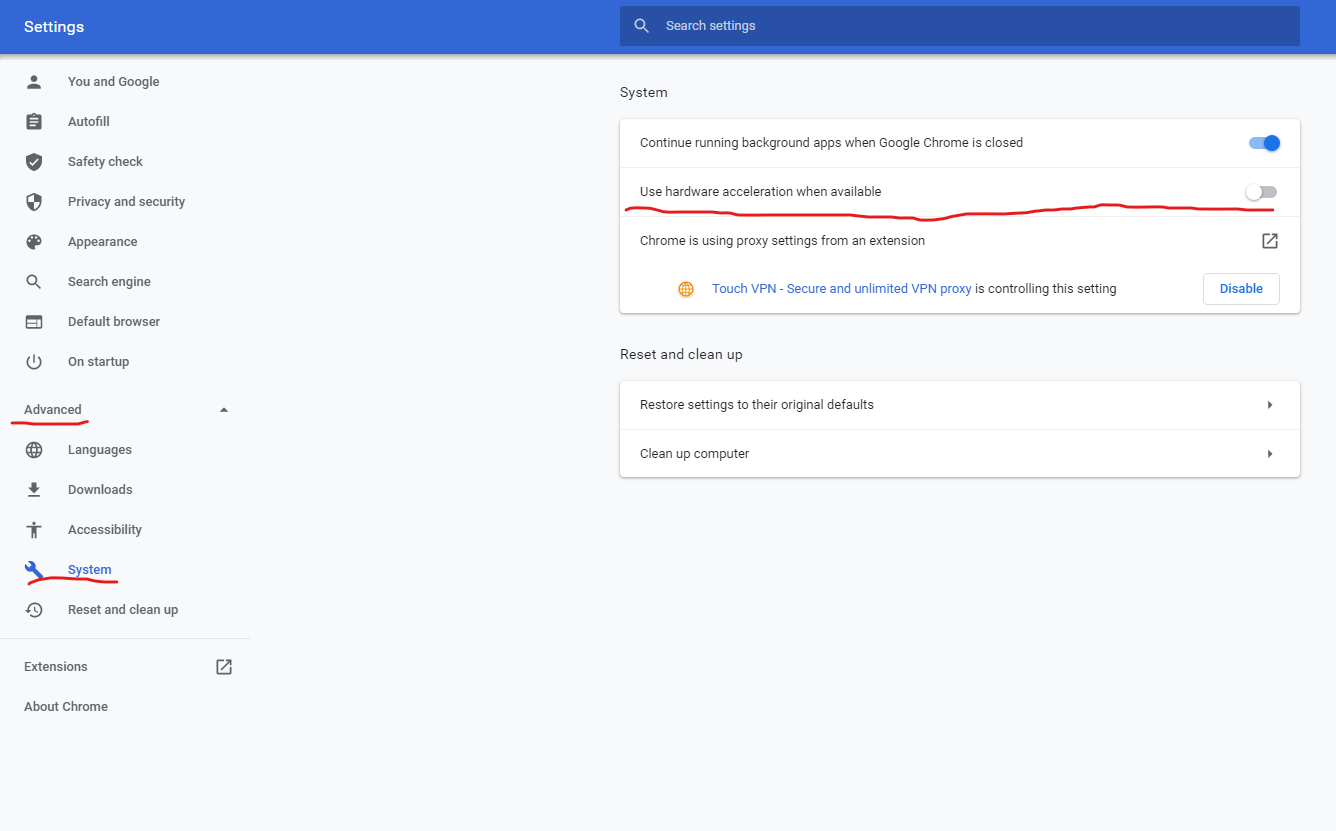The image size is (1336, 831).
Task: Click the On startup power icon
Action: tap(34, 362)
